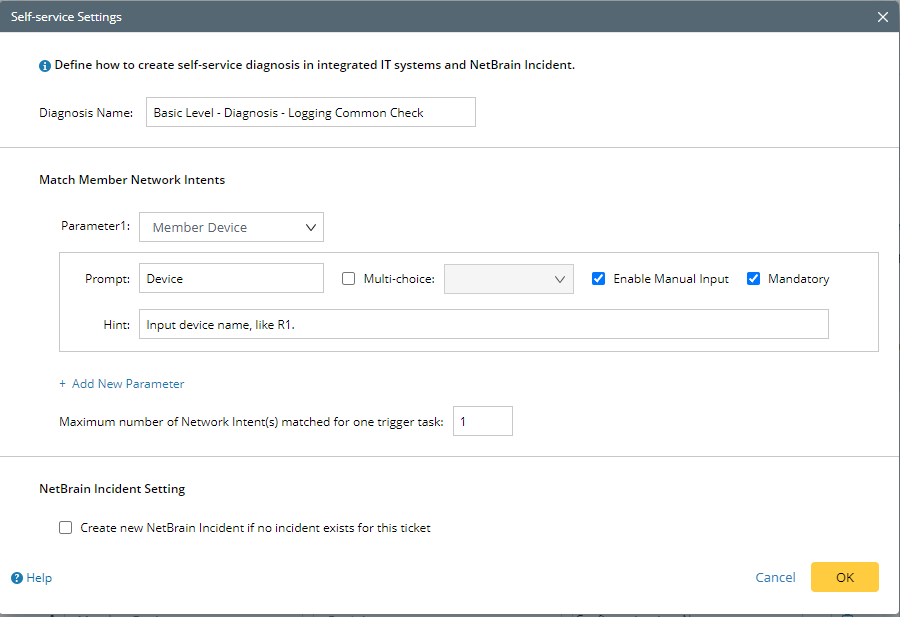This screenshot has height=617, width=900.
Task: Click the NetBrain Incident Setting heading
Action: click(x=112, y=489)
